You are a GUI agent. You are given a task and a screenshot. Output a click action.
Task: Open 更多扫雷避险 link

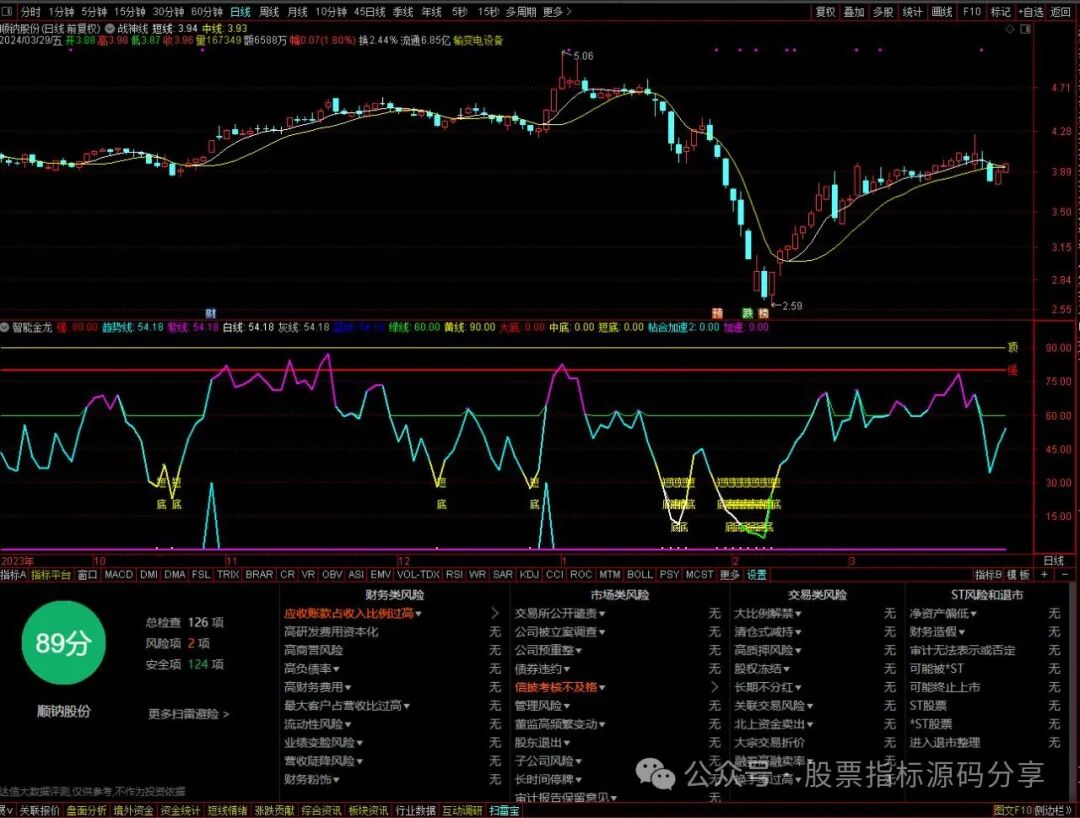tap(188, 714)
